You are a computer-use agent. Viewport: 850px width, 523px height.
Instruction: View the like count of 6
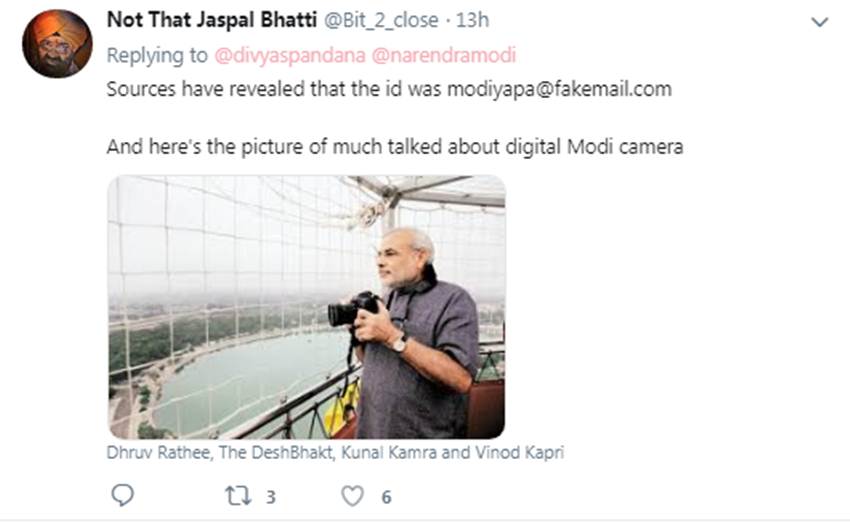click(385, 496)
